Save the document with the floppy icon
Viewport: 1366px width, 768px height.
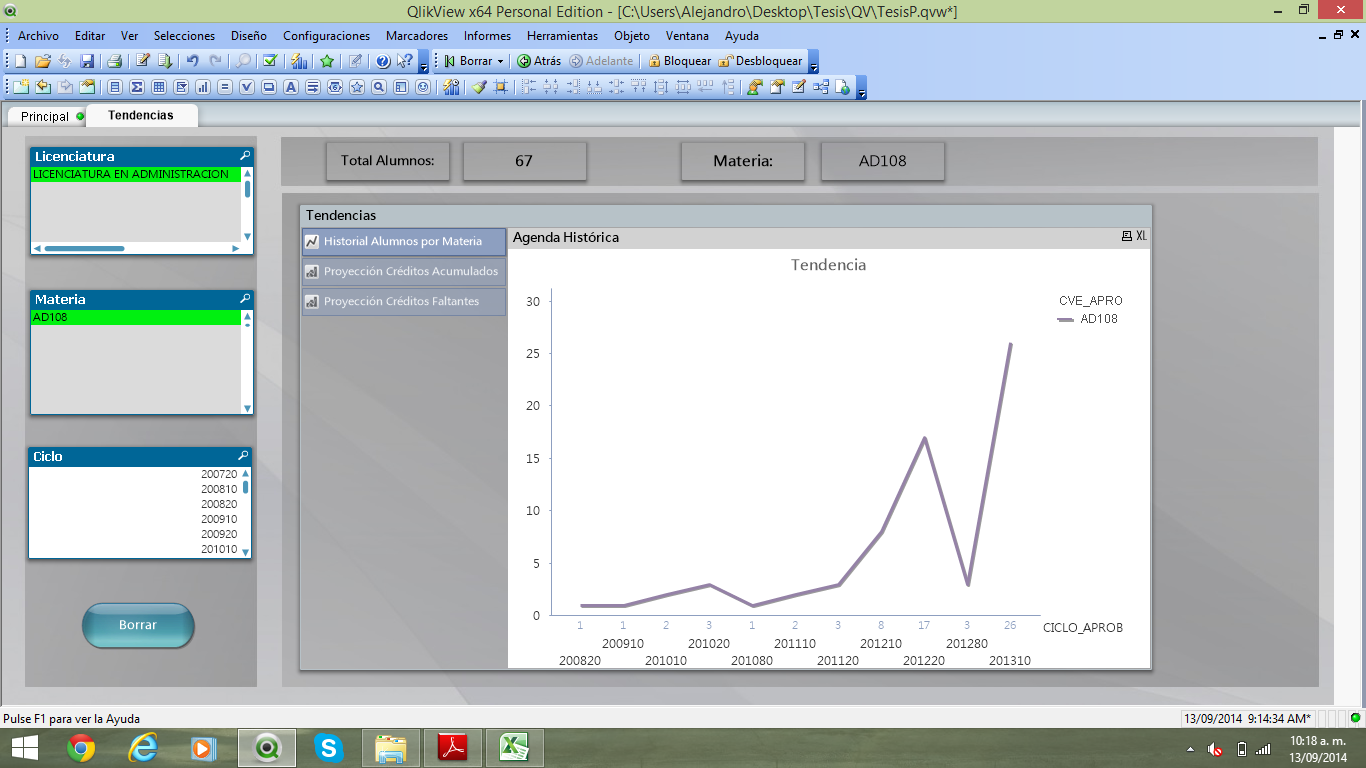[x=87, y=61]
